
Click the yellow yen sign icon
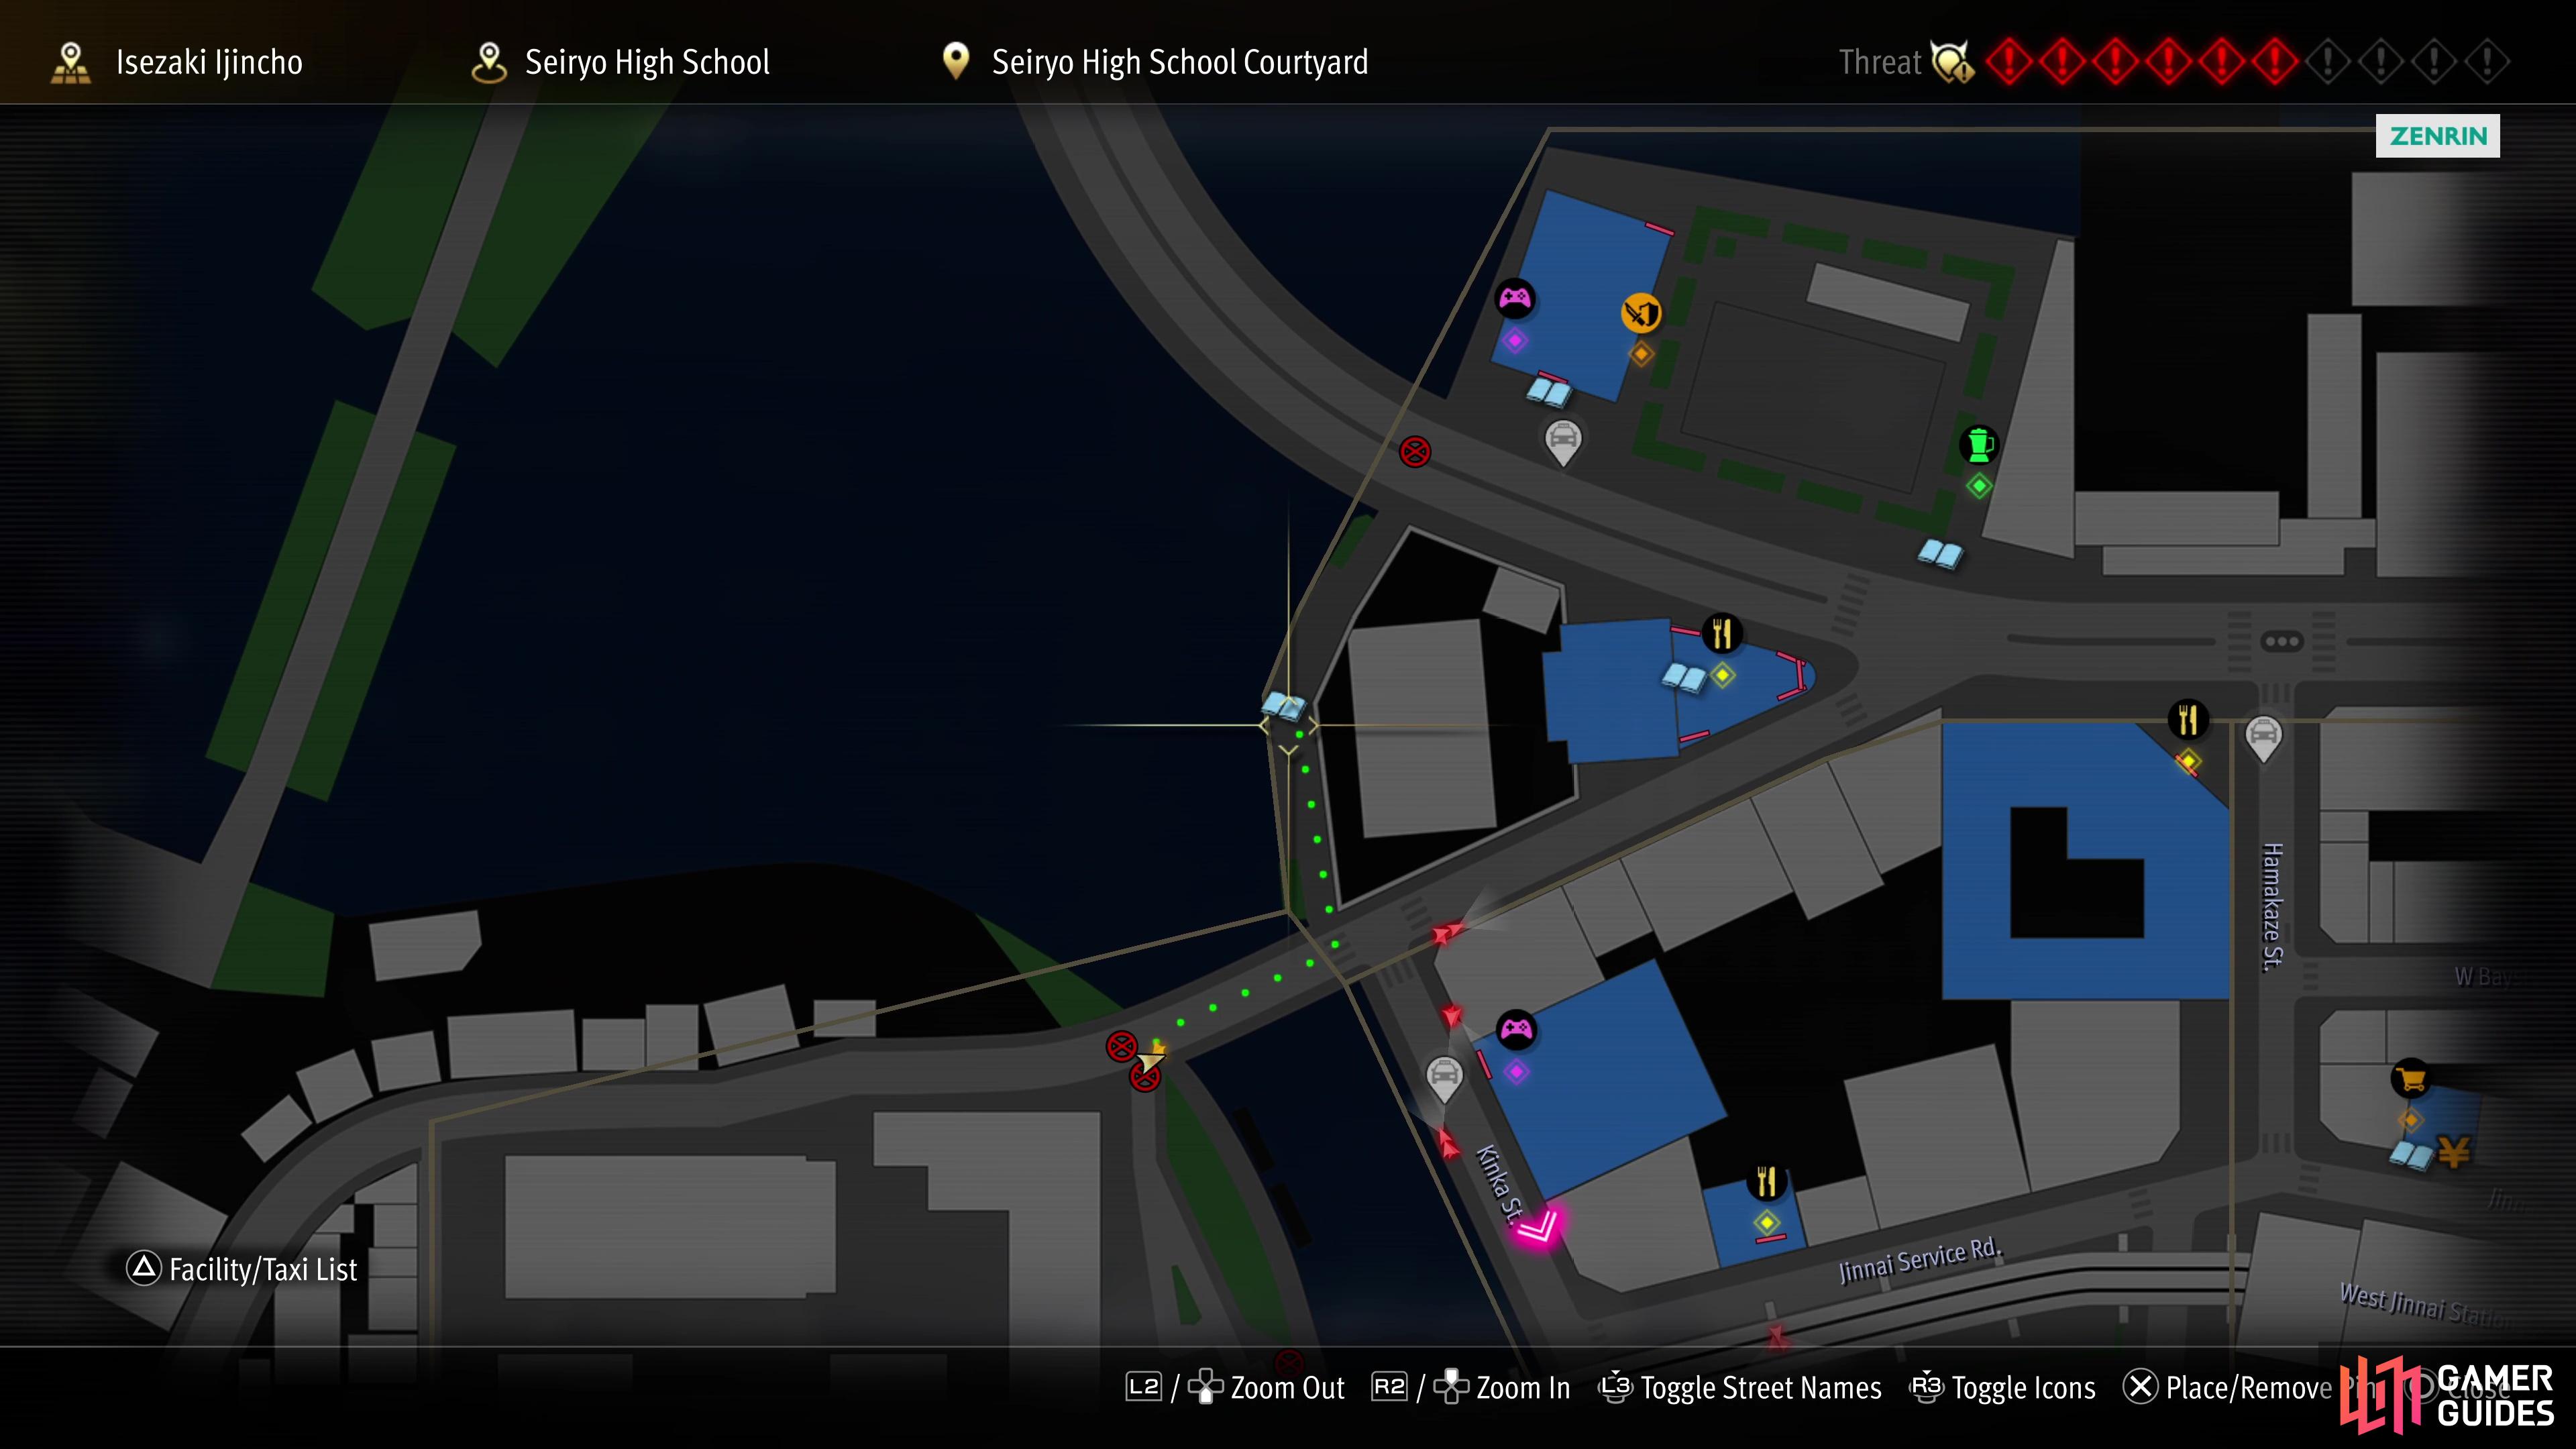(2454, 1153)
